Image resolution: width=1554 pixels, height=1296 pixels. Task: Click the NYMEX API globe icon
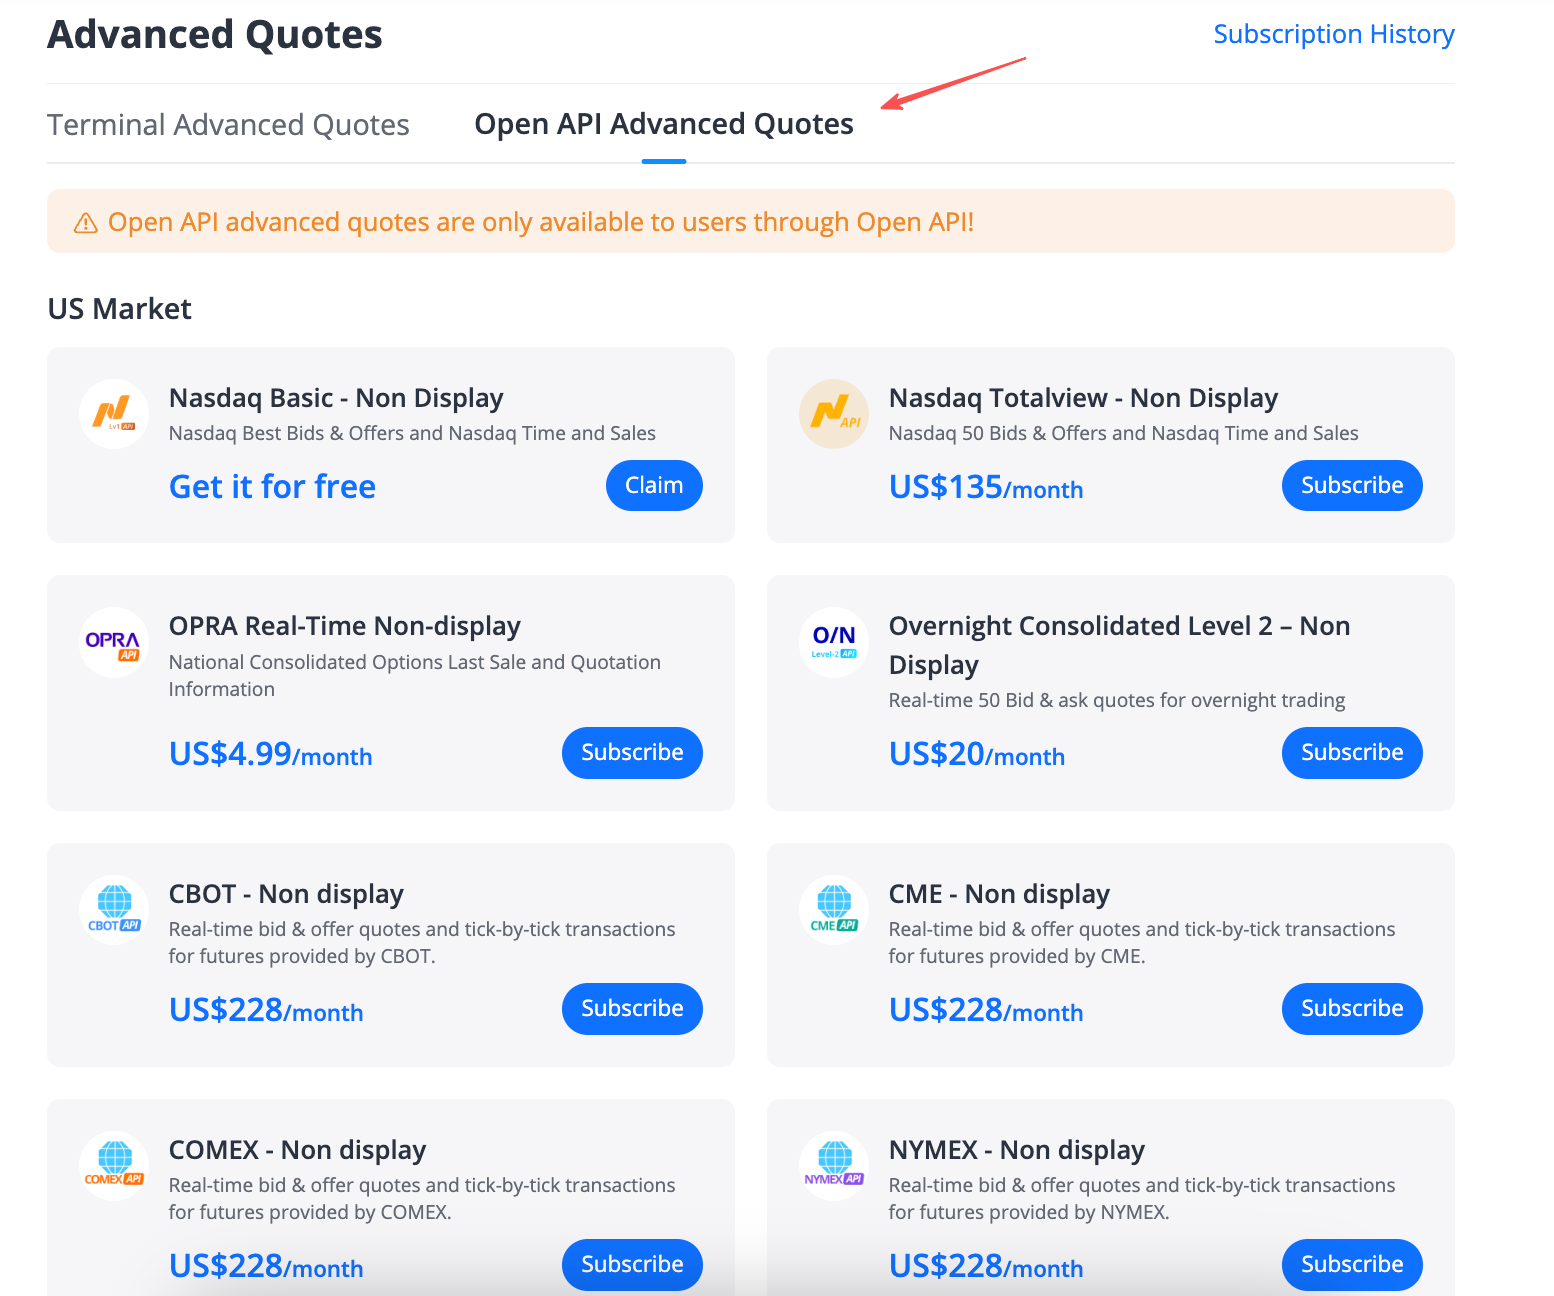click(x=834, y=1165)
